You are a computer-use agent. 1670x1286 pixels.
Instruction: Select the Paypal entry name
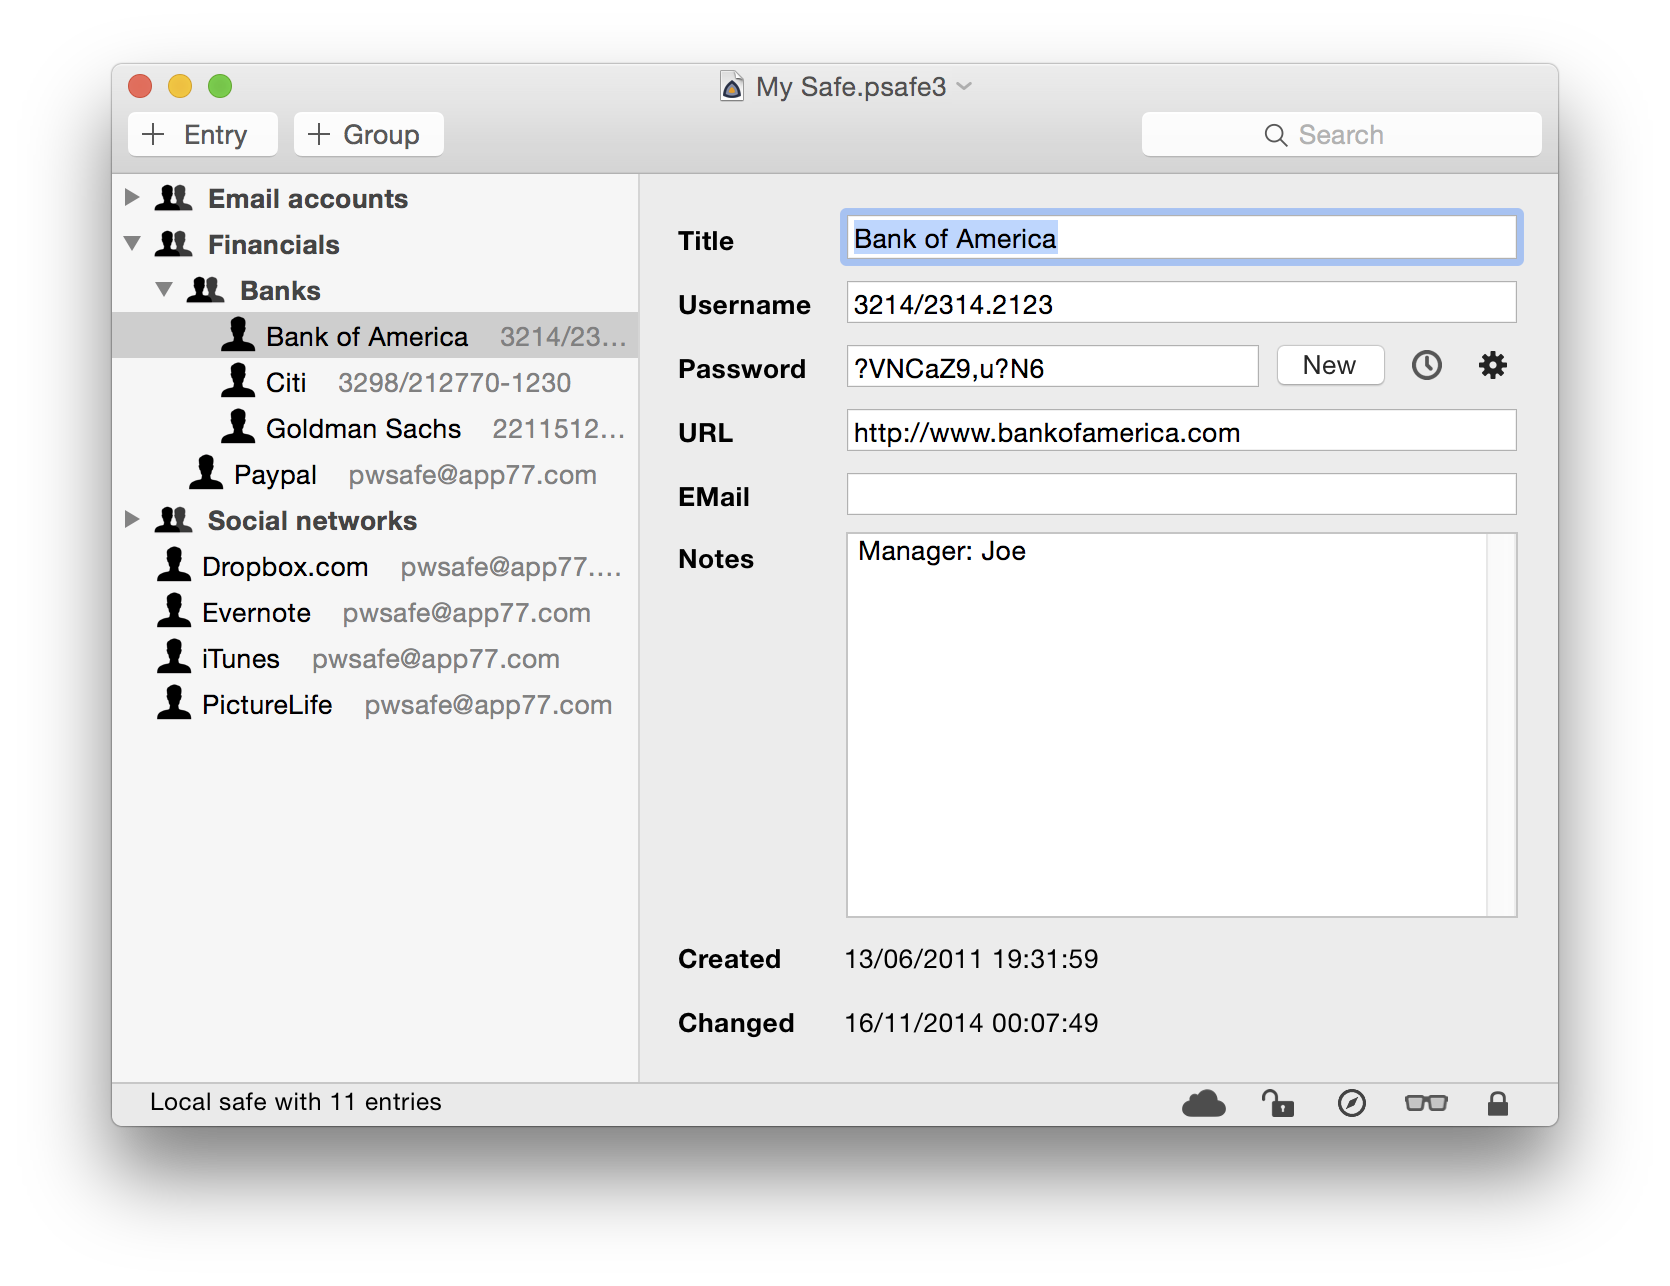coord(275,476)
